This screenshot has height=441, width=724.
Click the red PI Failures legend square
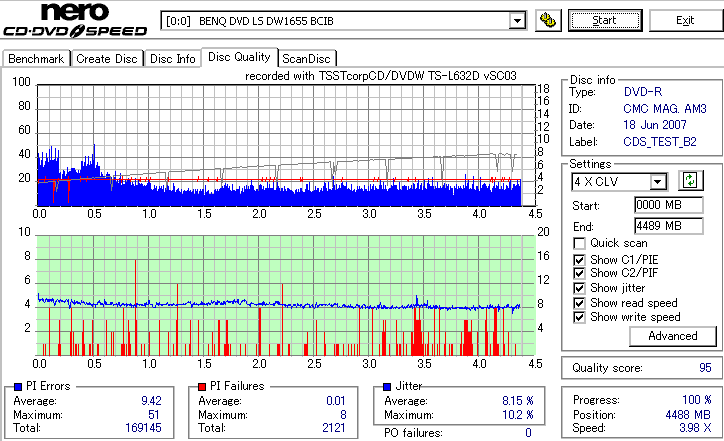click(202, 387)
